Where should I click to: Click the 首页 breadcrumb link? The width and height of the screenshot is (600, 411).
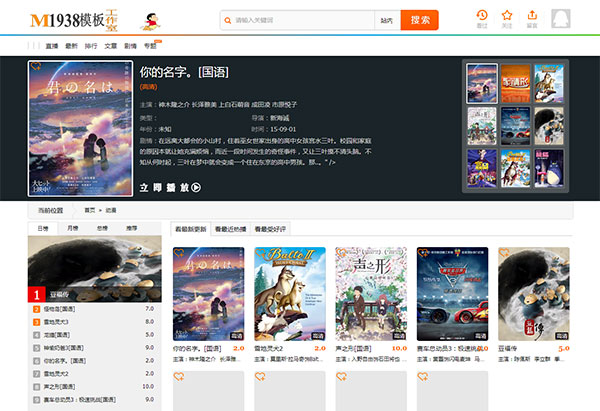(90, 210)
